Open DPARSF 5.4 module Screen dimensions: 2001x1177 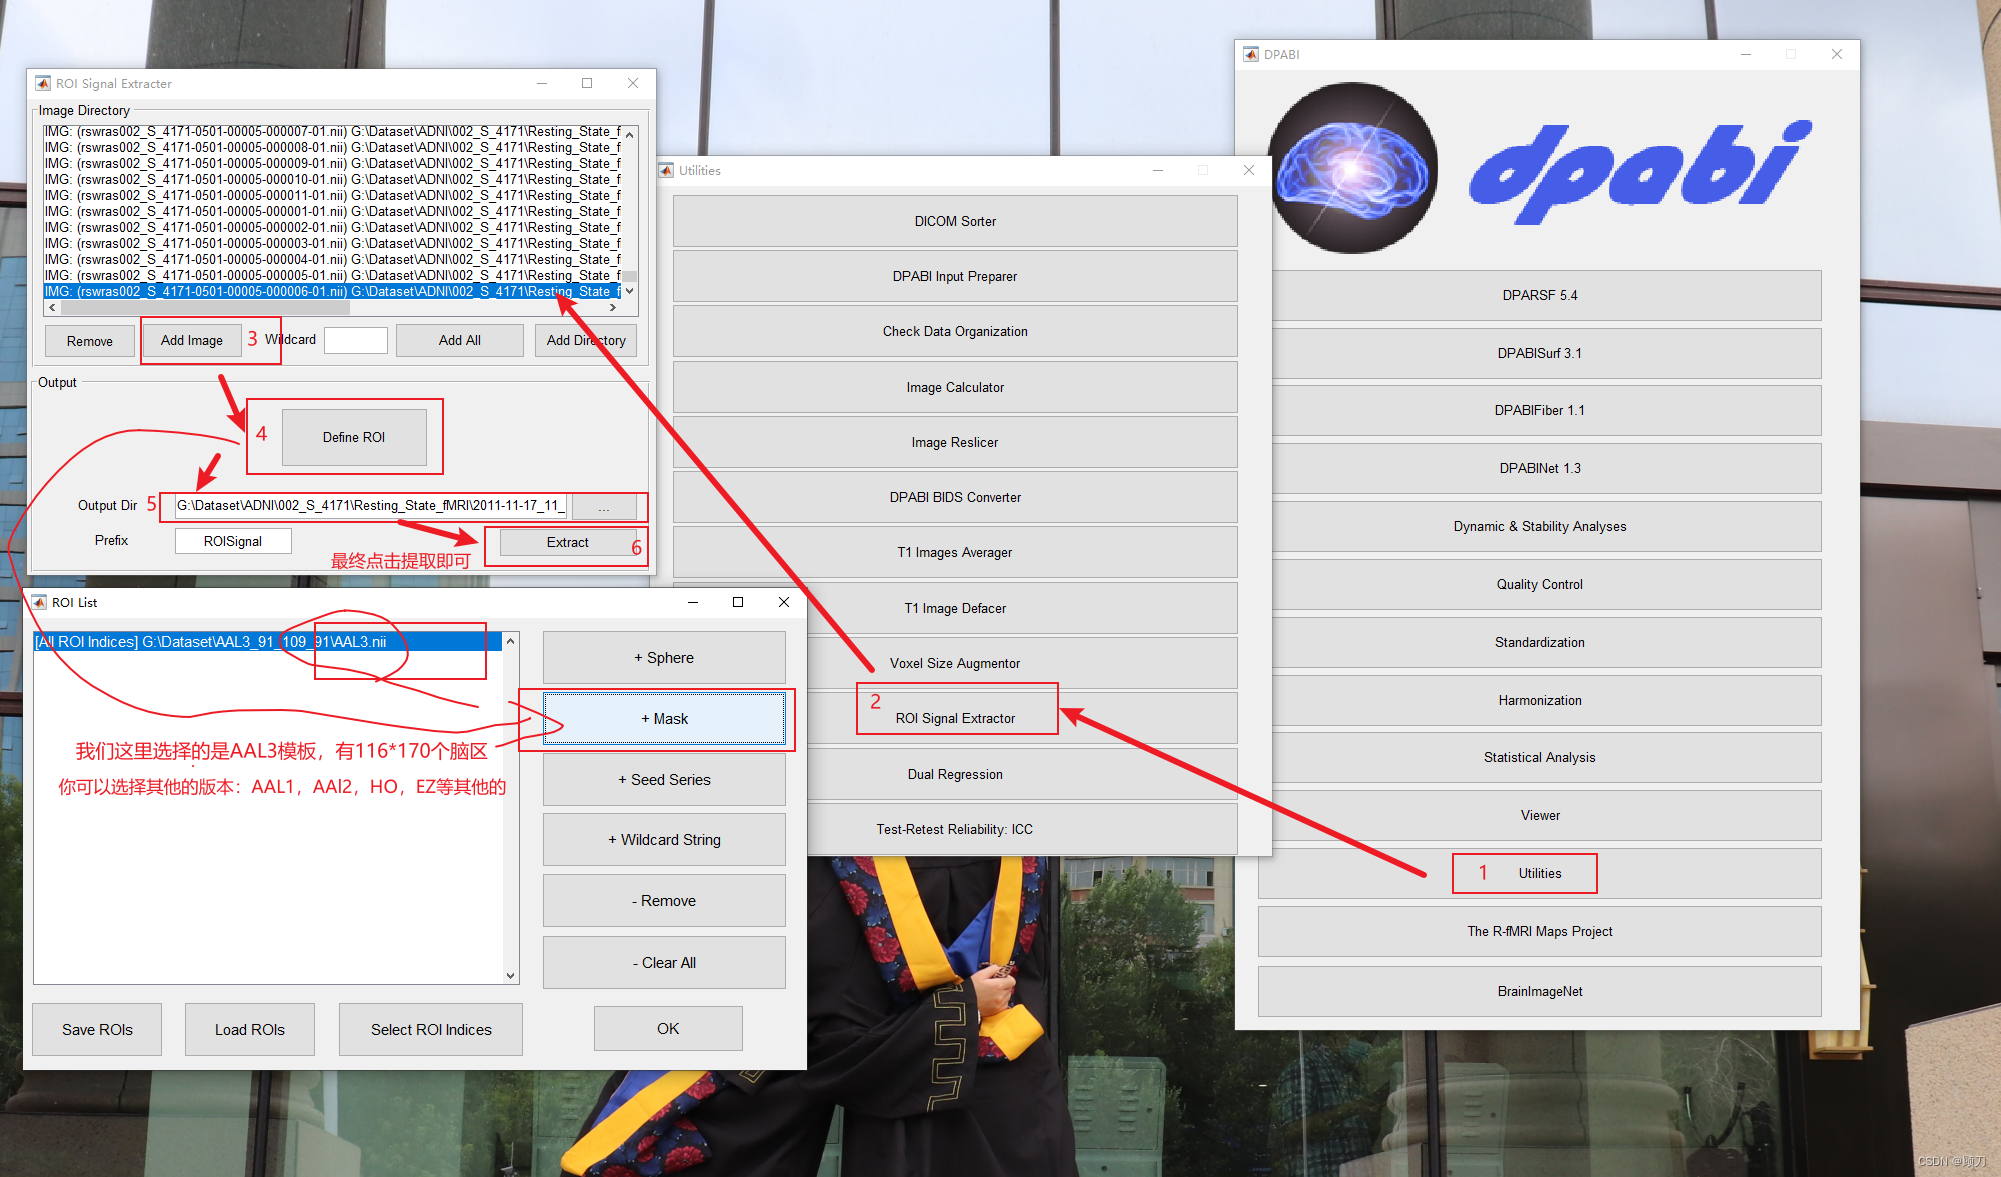1539,295
